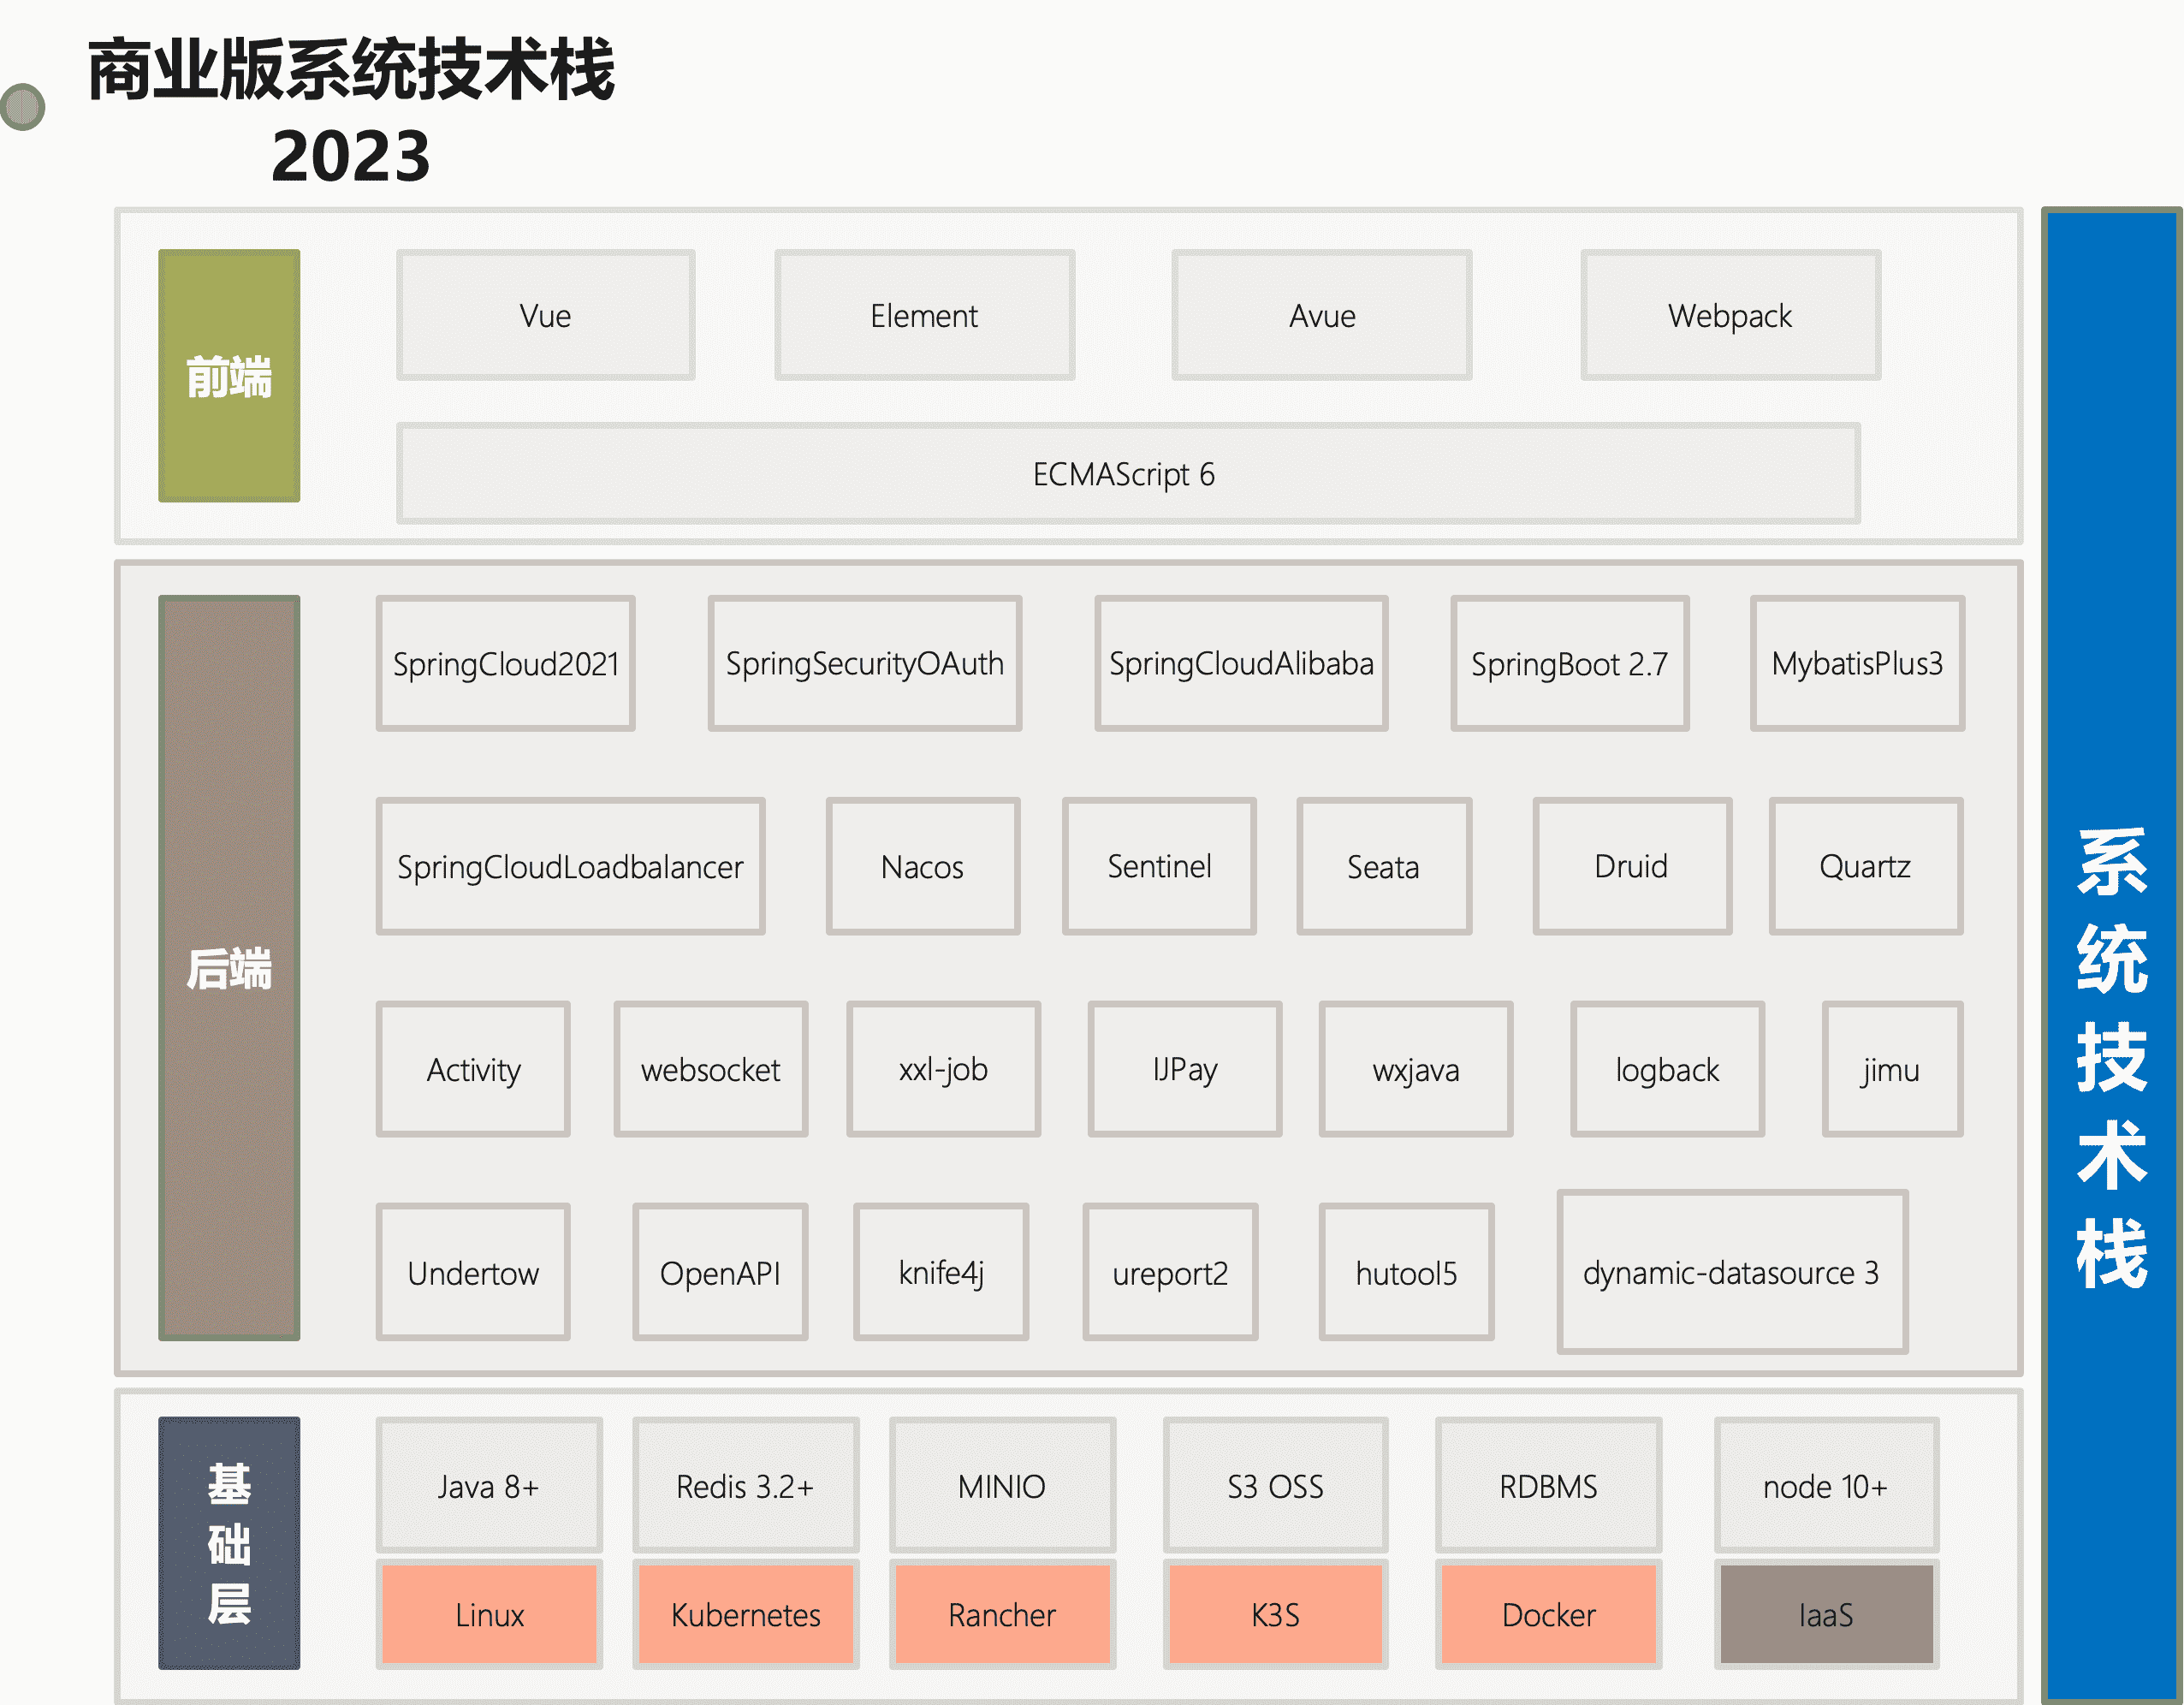Select the dark 基础层 label block
The image size is (2184, 1705).
pos(229,1543)
